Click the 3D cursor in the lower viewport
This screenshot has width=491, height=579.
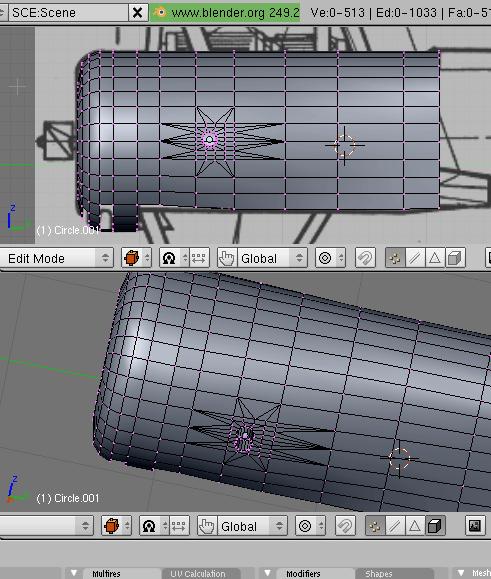tap(399, 459)
